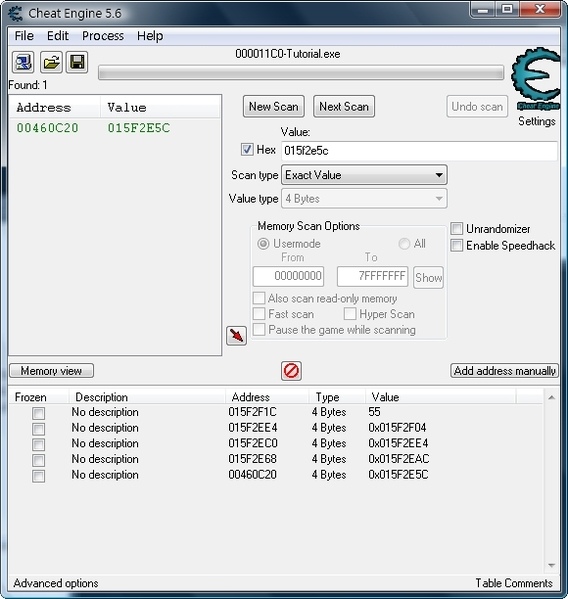Click Cheat Engine title bar icon
The height and width of the screenshot is (599, 568).
[x=16, y=13]
